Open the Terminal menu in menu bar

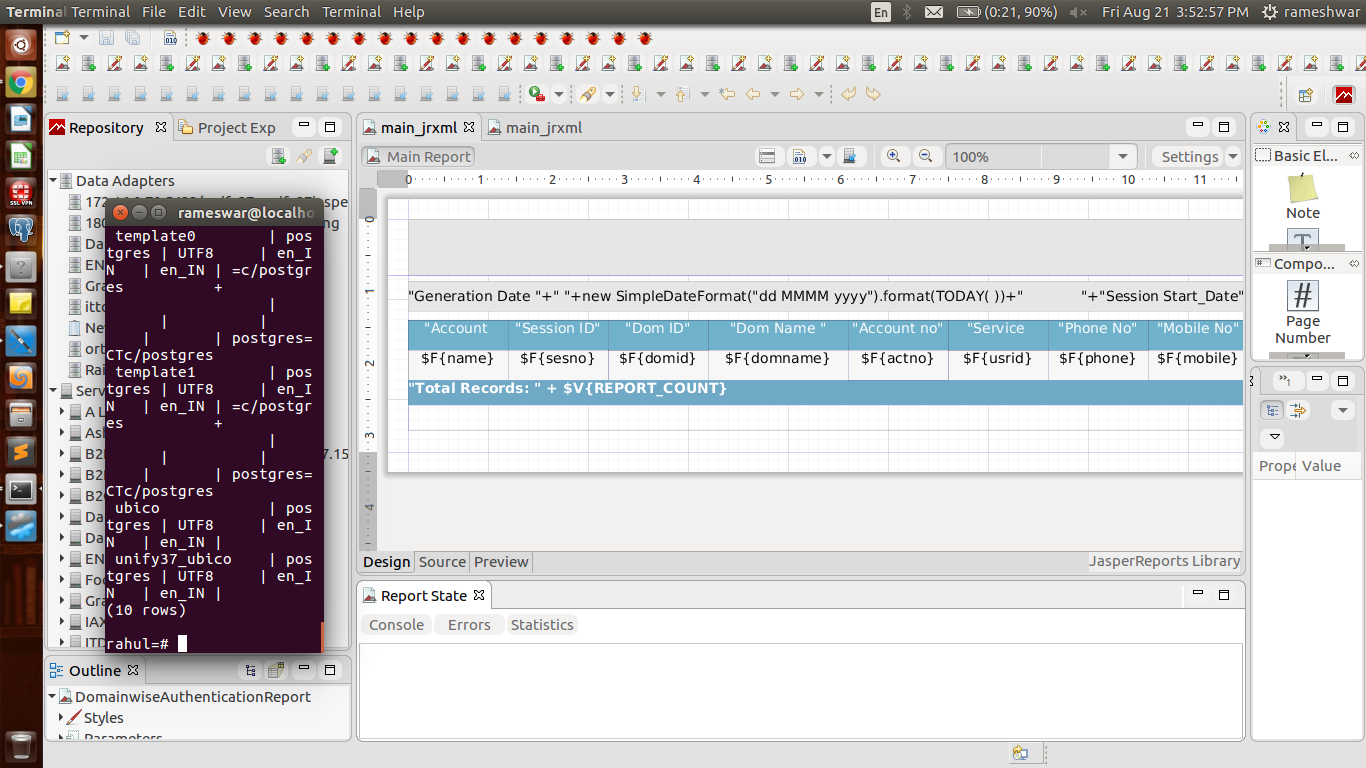351,12
